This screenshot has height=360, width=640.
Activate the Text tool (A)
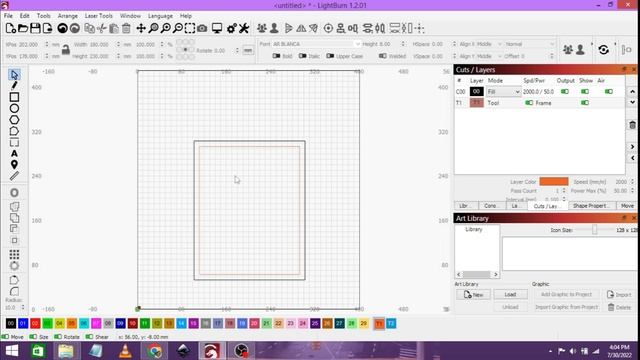pyautogui.click(x=14, y=153)
